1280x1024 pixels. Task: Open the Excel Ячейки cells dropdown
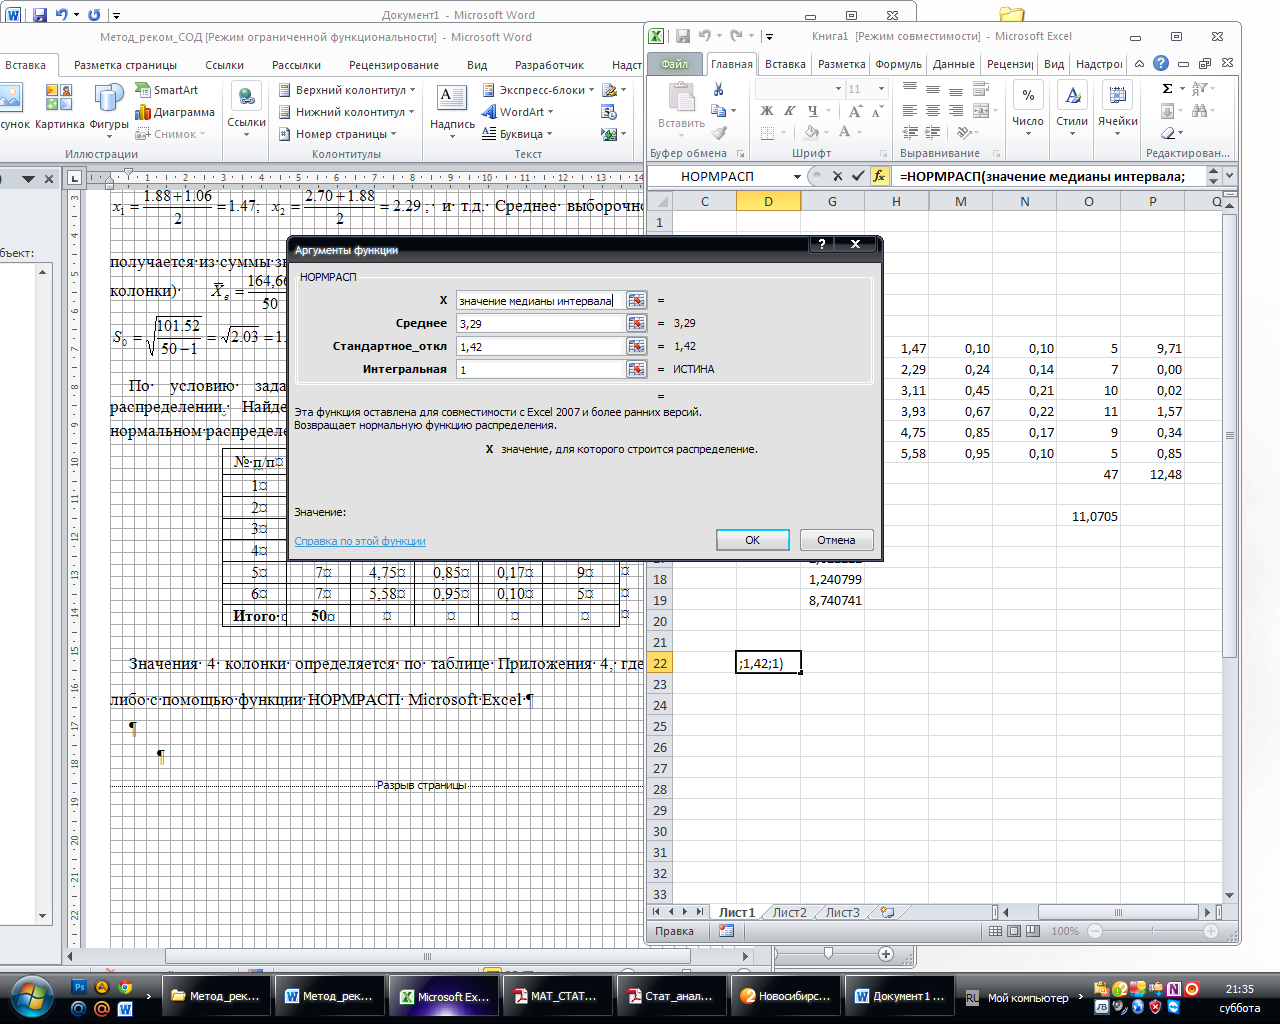coord(1117,109)
